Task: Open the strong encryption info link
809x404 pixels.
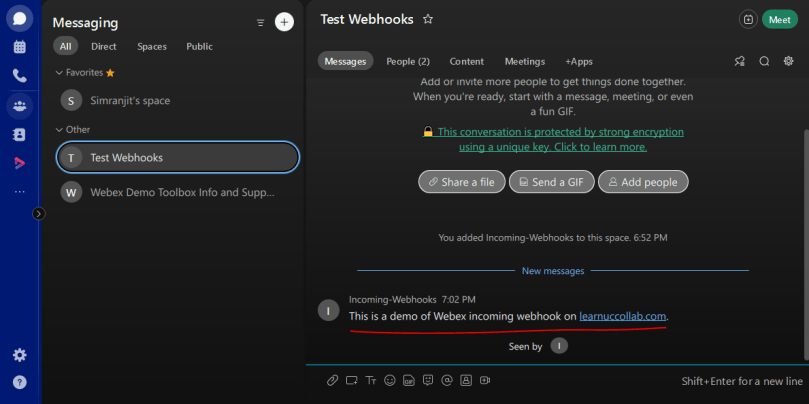Action: 553,139
